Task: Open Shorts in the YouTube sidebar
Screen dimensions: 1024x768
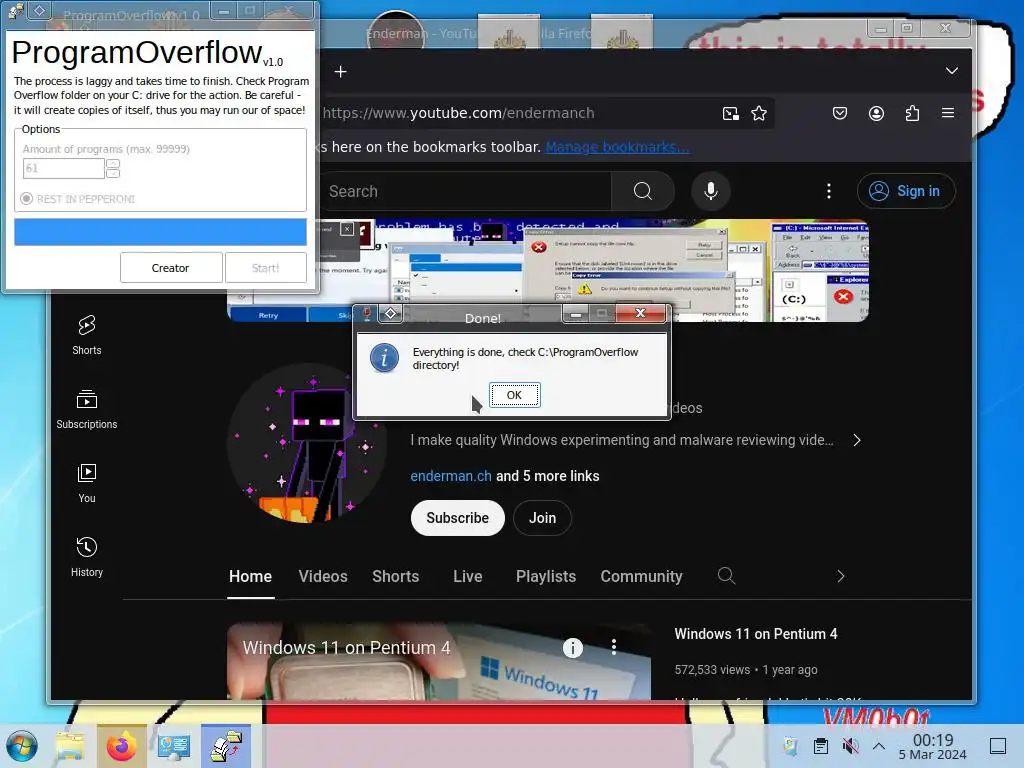Action: pos(87,336)
